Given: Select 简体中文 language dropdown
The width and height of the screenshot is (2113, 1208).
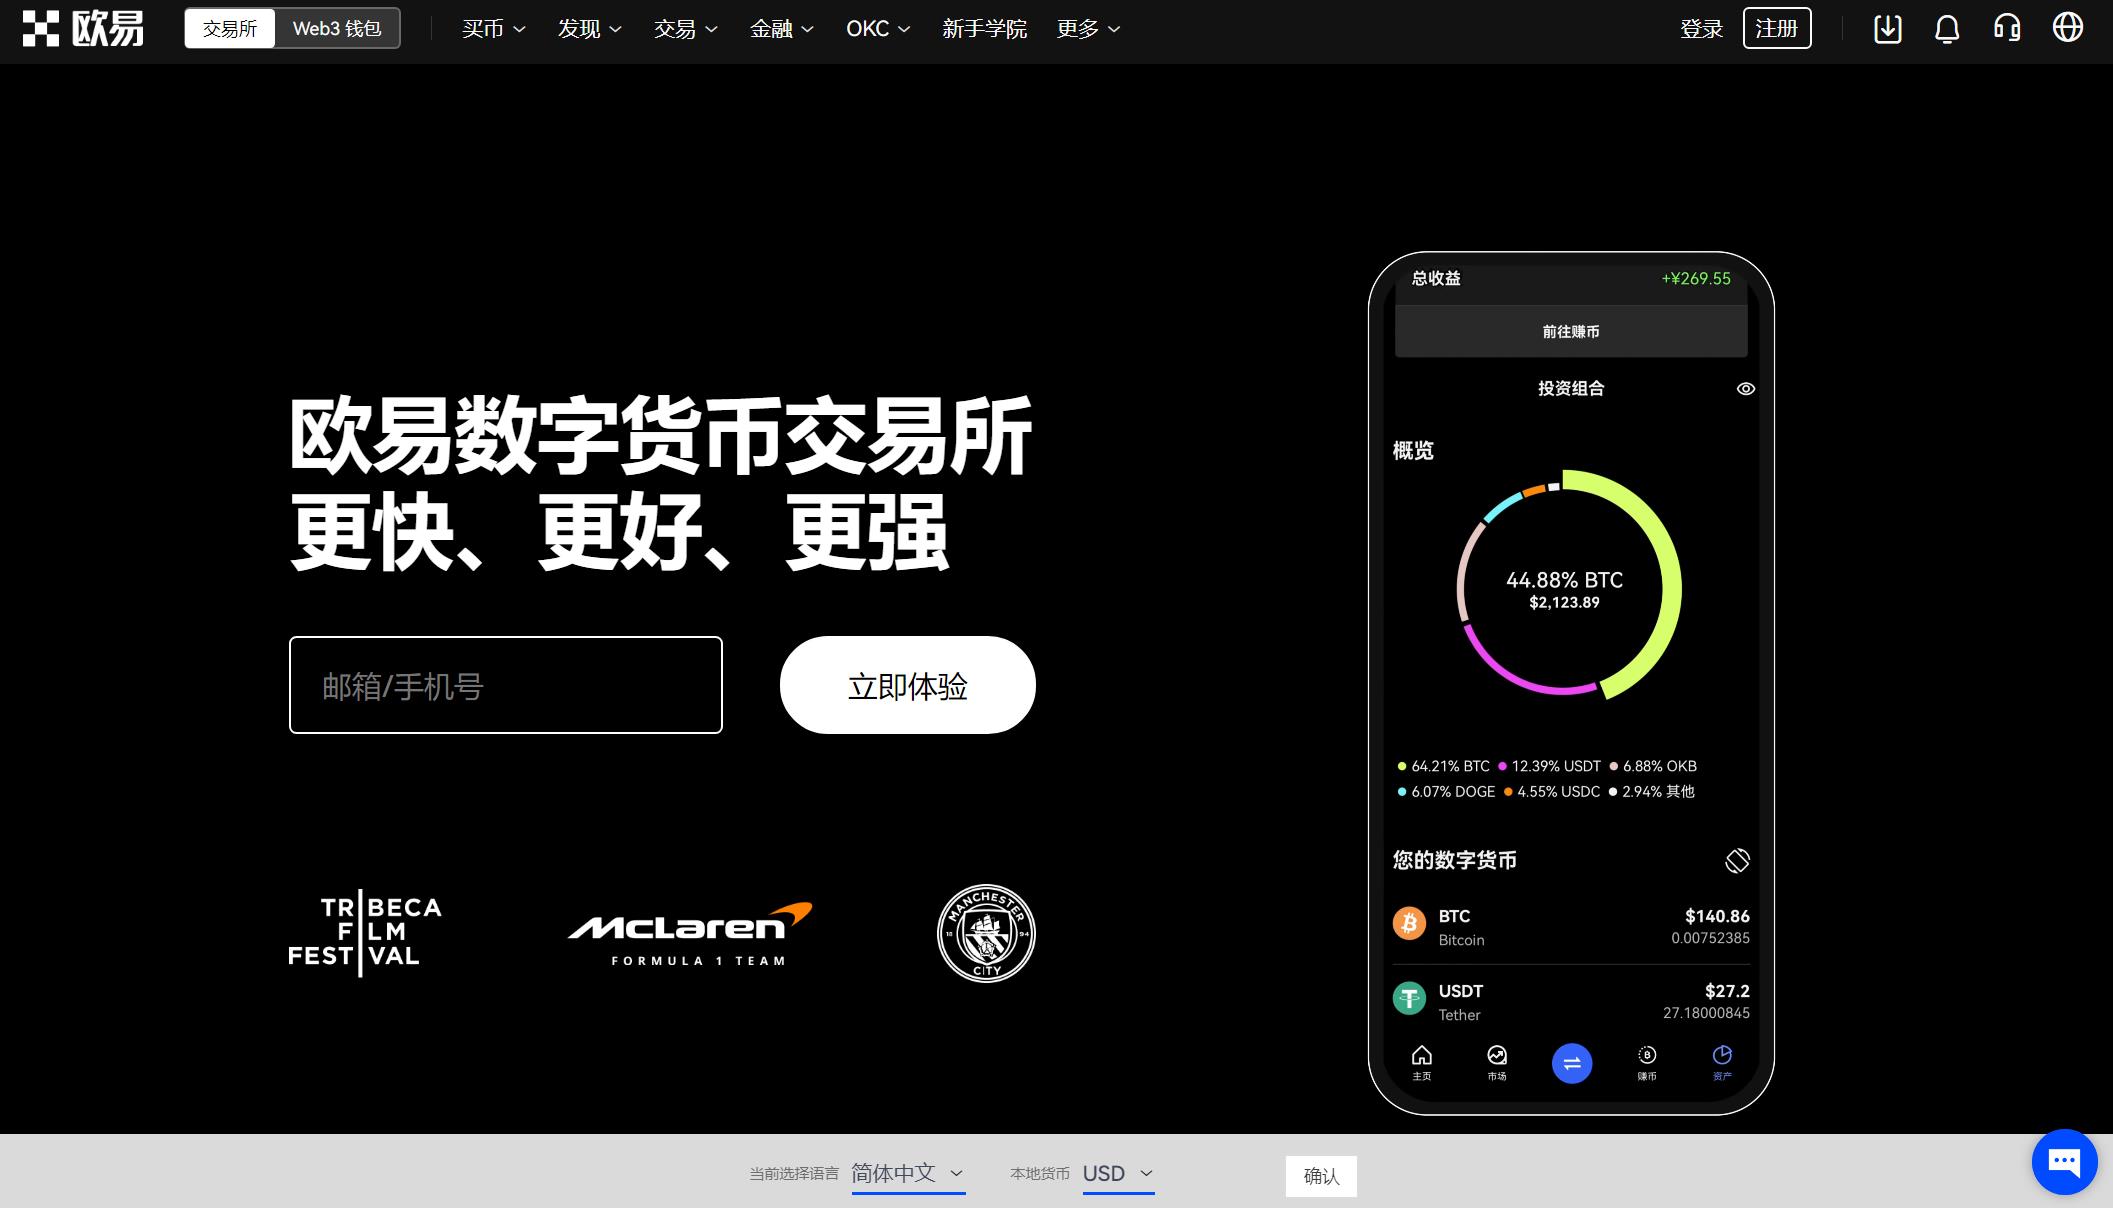Looking at the screenshot, I should click(x=906, y=1176).
